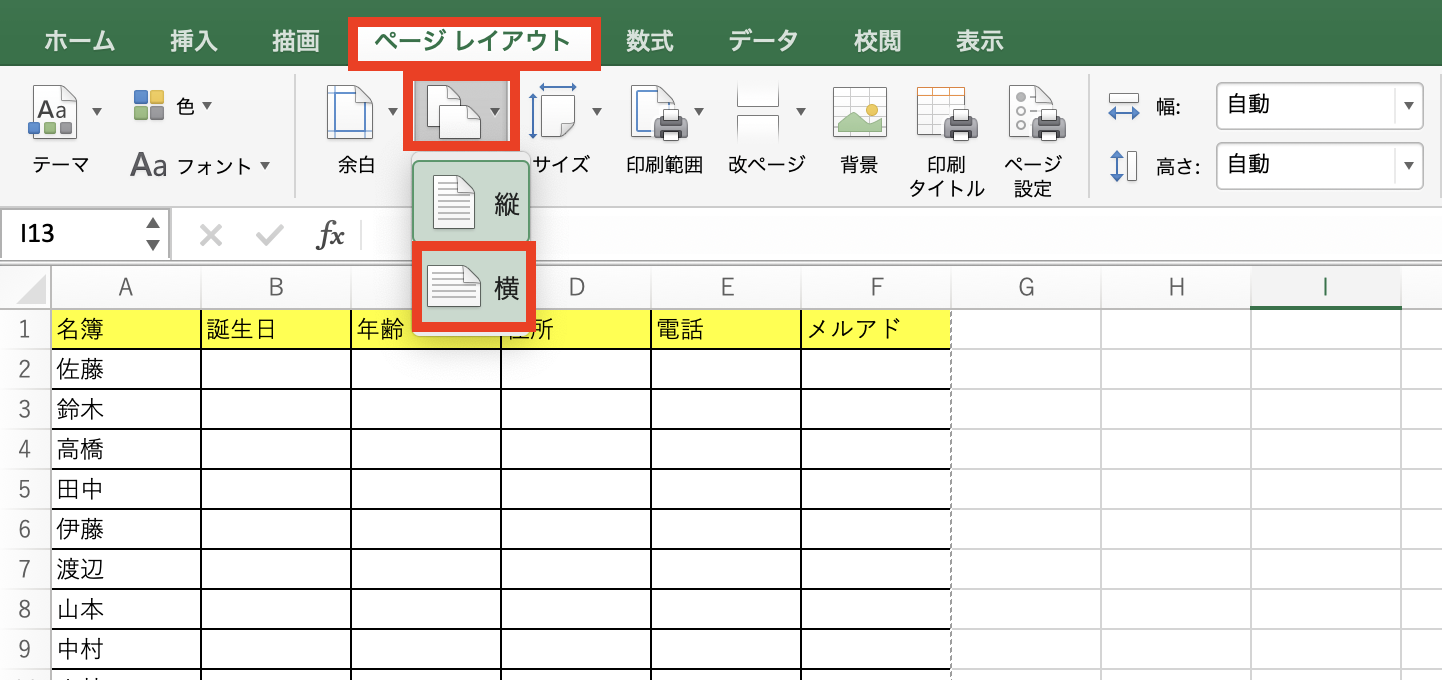
Task: Open the ページ設定 (Page Setup) dialog
Action: tap(1035, 120)
